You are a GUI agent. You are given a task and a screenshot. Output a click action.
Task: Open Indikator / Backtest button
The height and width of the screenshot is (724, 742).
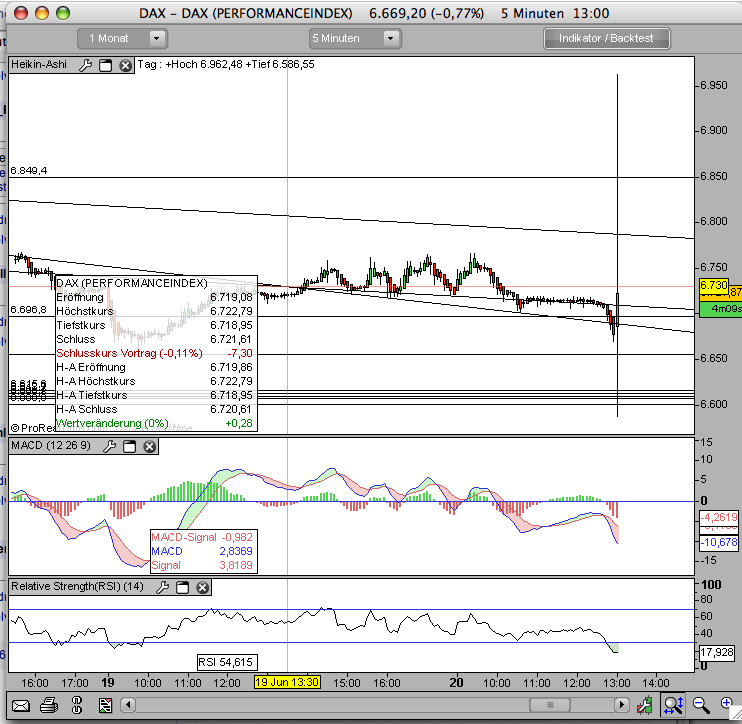[x=606, y=38]
